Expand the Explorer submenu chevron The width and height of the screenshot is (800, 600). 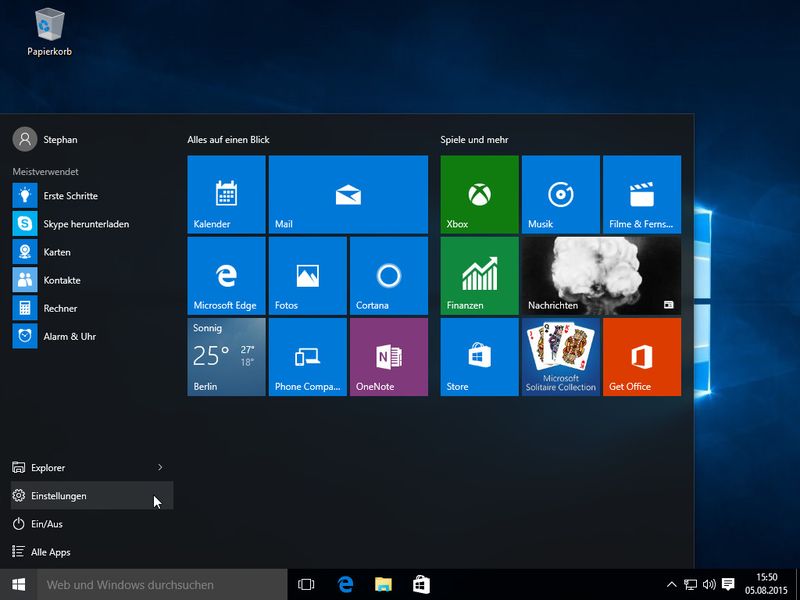160,467
